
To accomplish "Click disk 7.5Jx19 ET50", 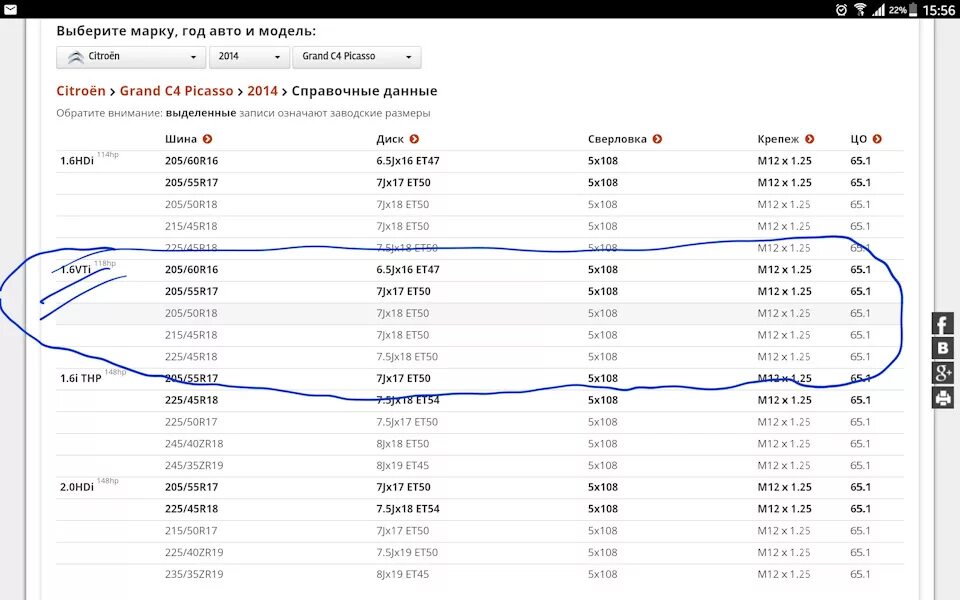I will click(407, 552).
